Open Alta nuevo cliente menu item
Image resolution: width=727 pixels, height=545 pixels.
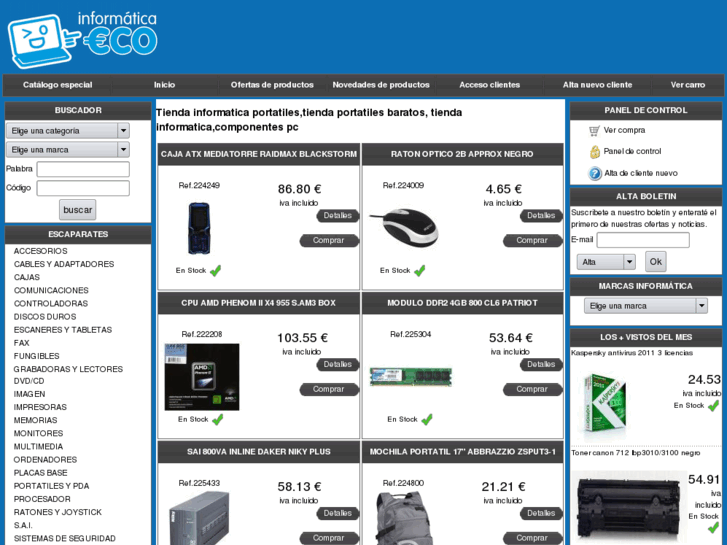(x=598, y=85)
